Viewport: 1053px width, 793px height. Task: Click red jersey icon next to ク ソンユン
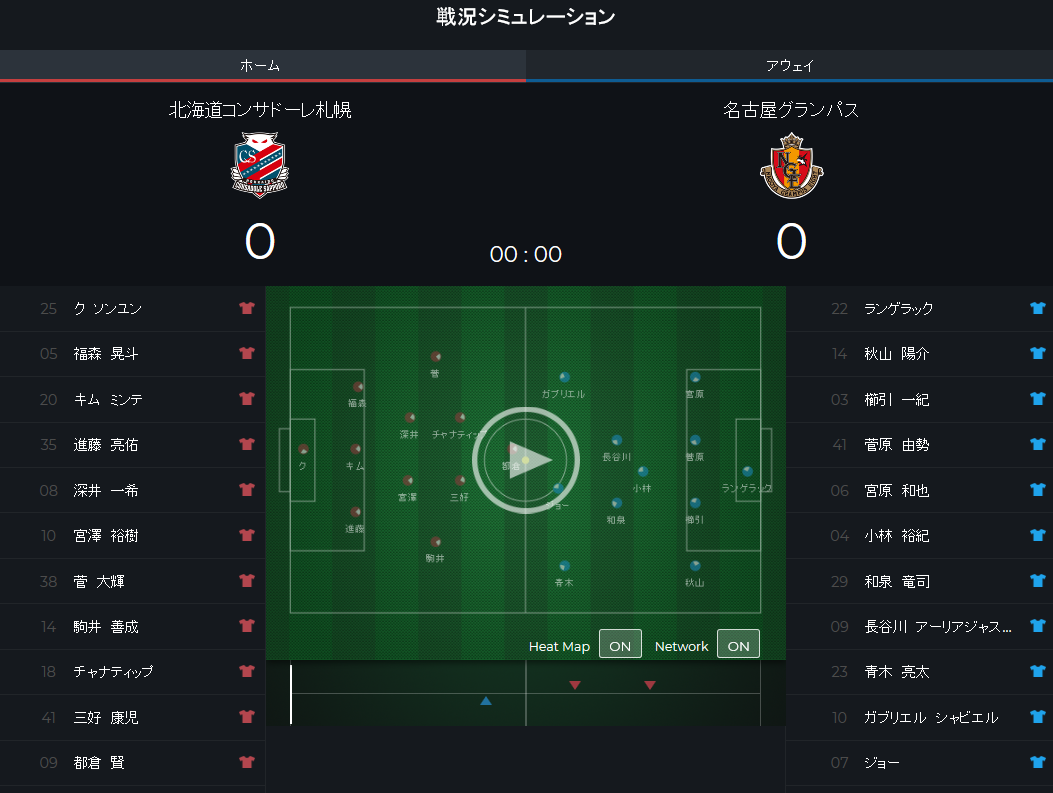point(247,308)
